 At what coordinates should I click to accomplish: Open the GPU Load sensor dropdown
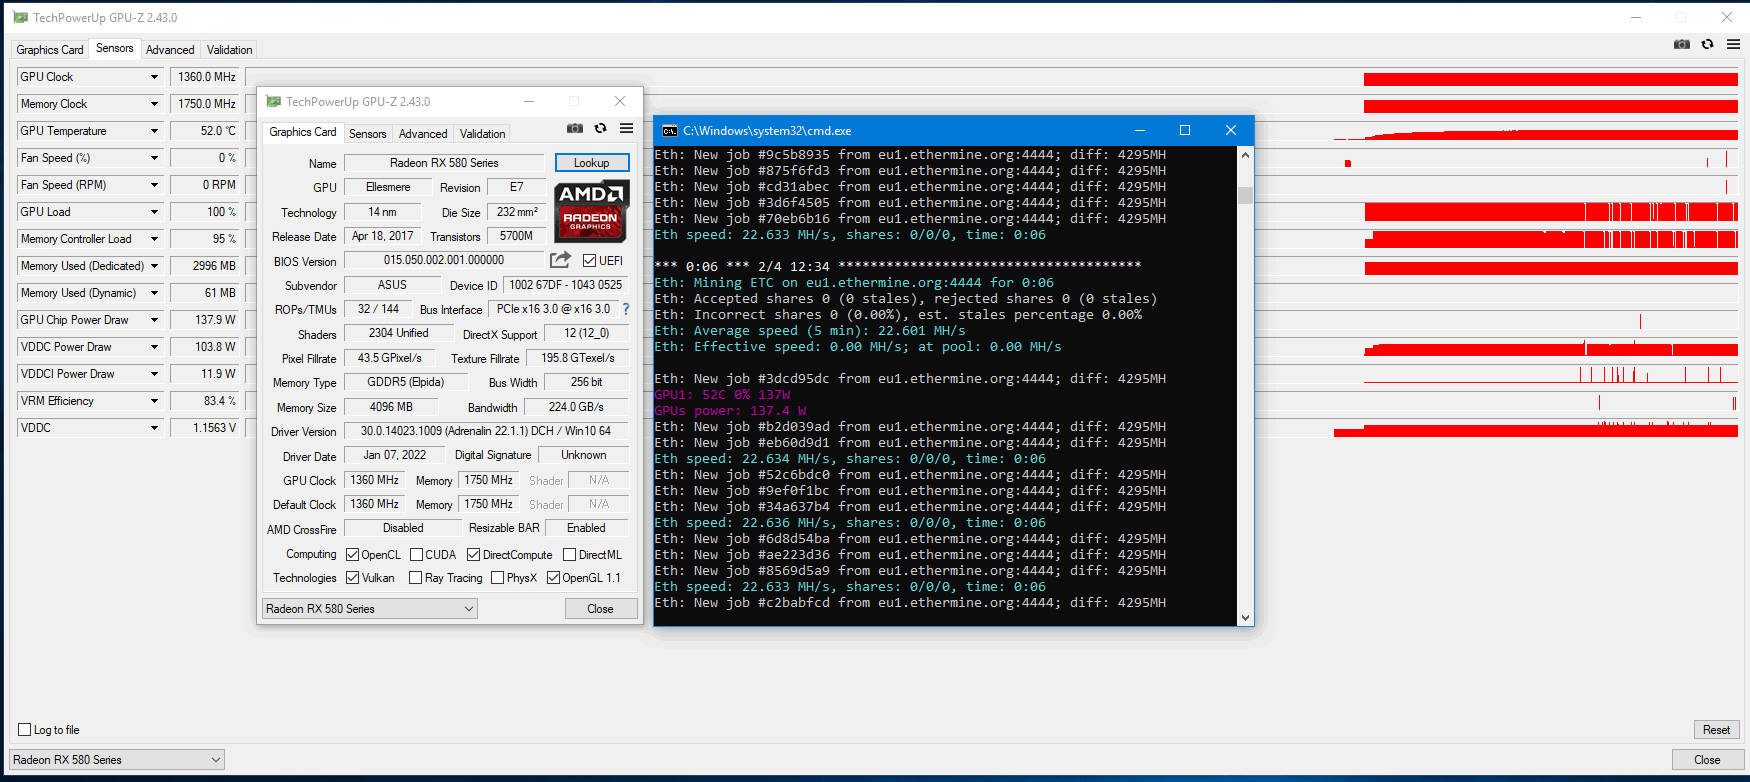tap(154, 212)
